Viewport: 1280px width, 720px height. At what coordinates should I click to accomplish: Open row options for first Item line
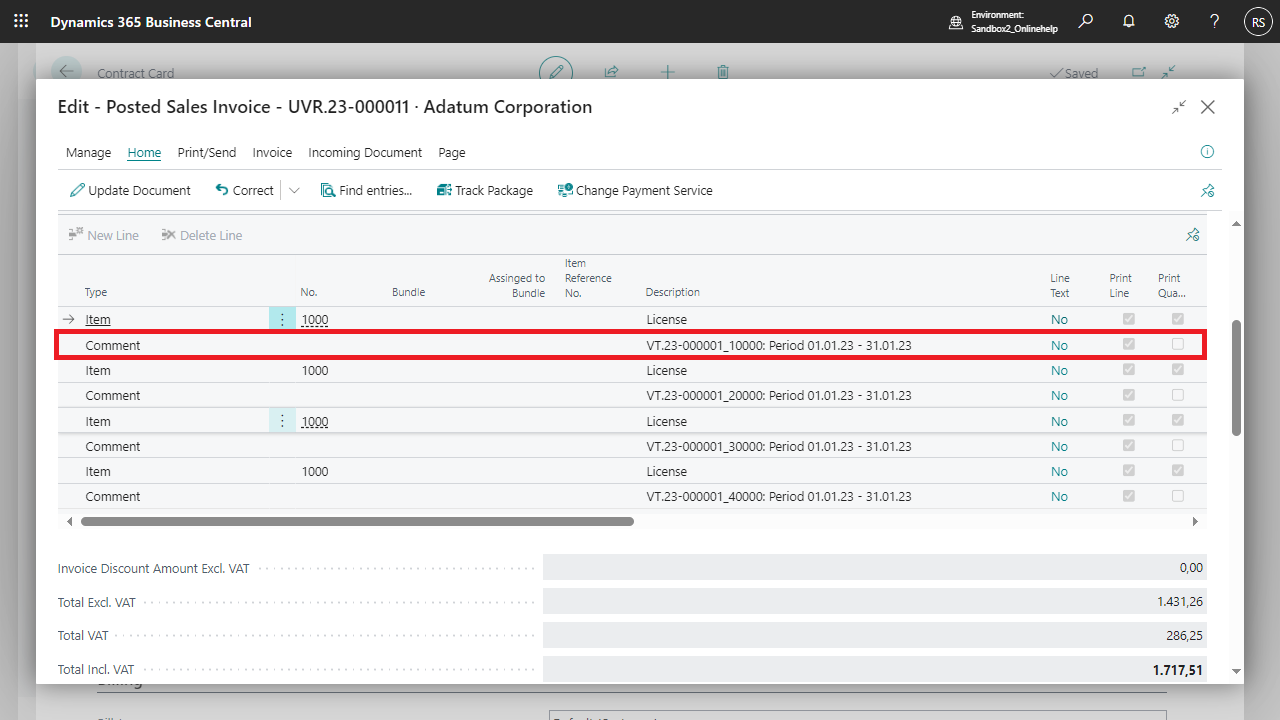point(282,319)
